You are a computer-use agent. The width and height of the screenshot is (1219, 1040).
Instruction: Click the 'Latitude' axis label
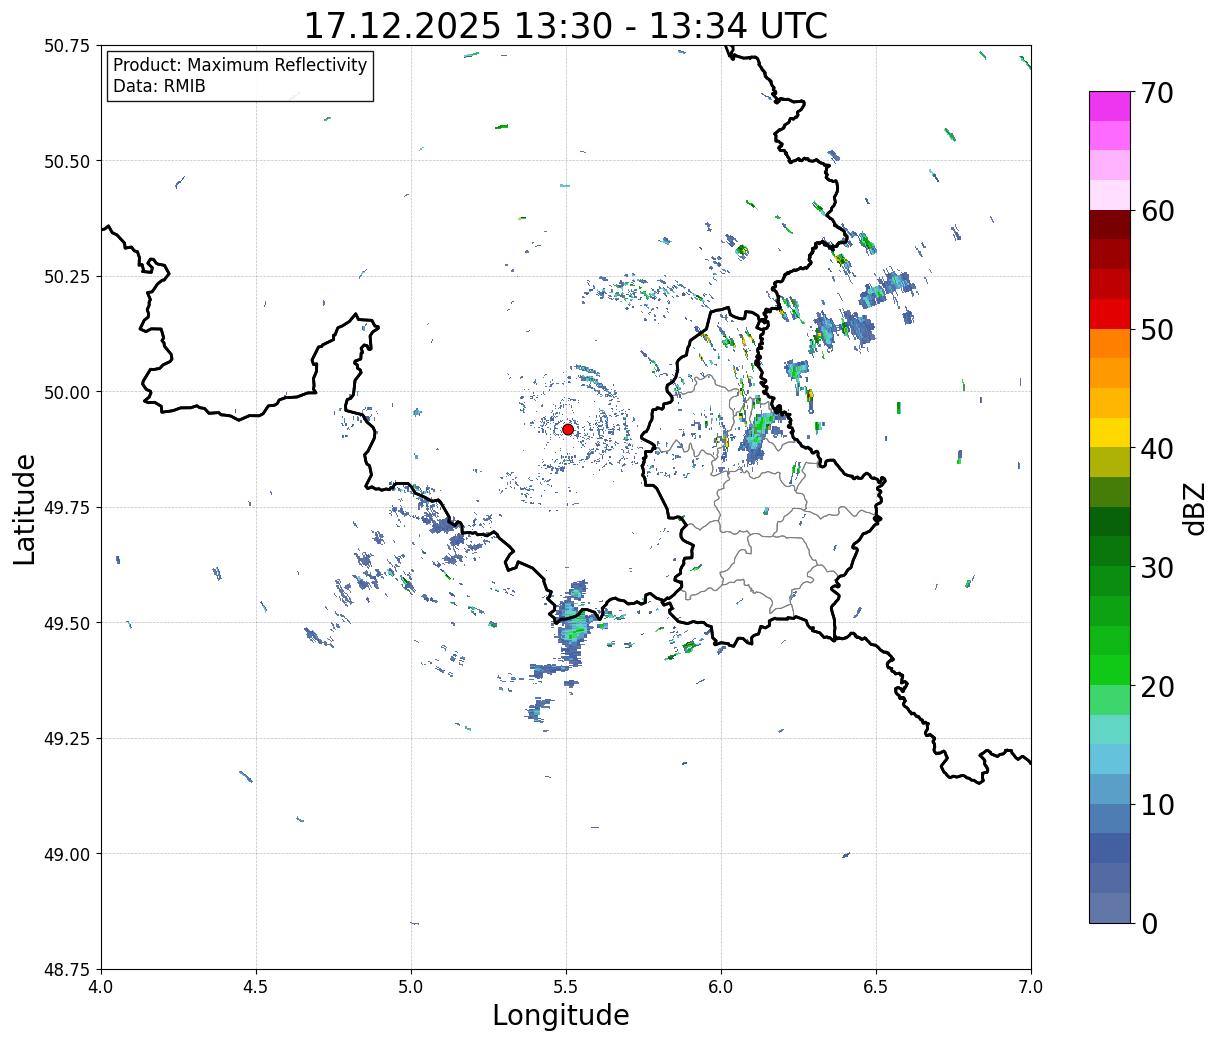point(25,508)
